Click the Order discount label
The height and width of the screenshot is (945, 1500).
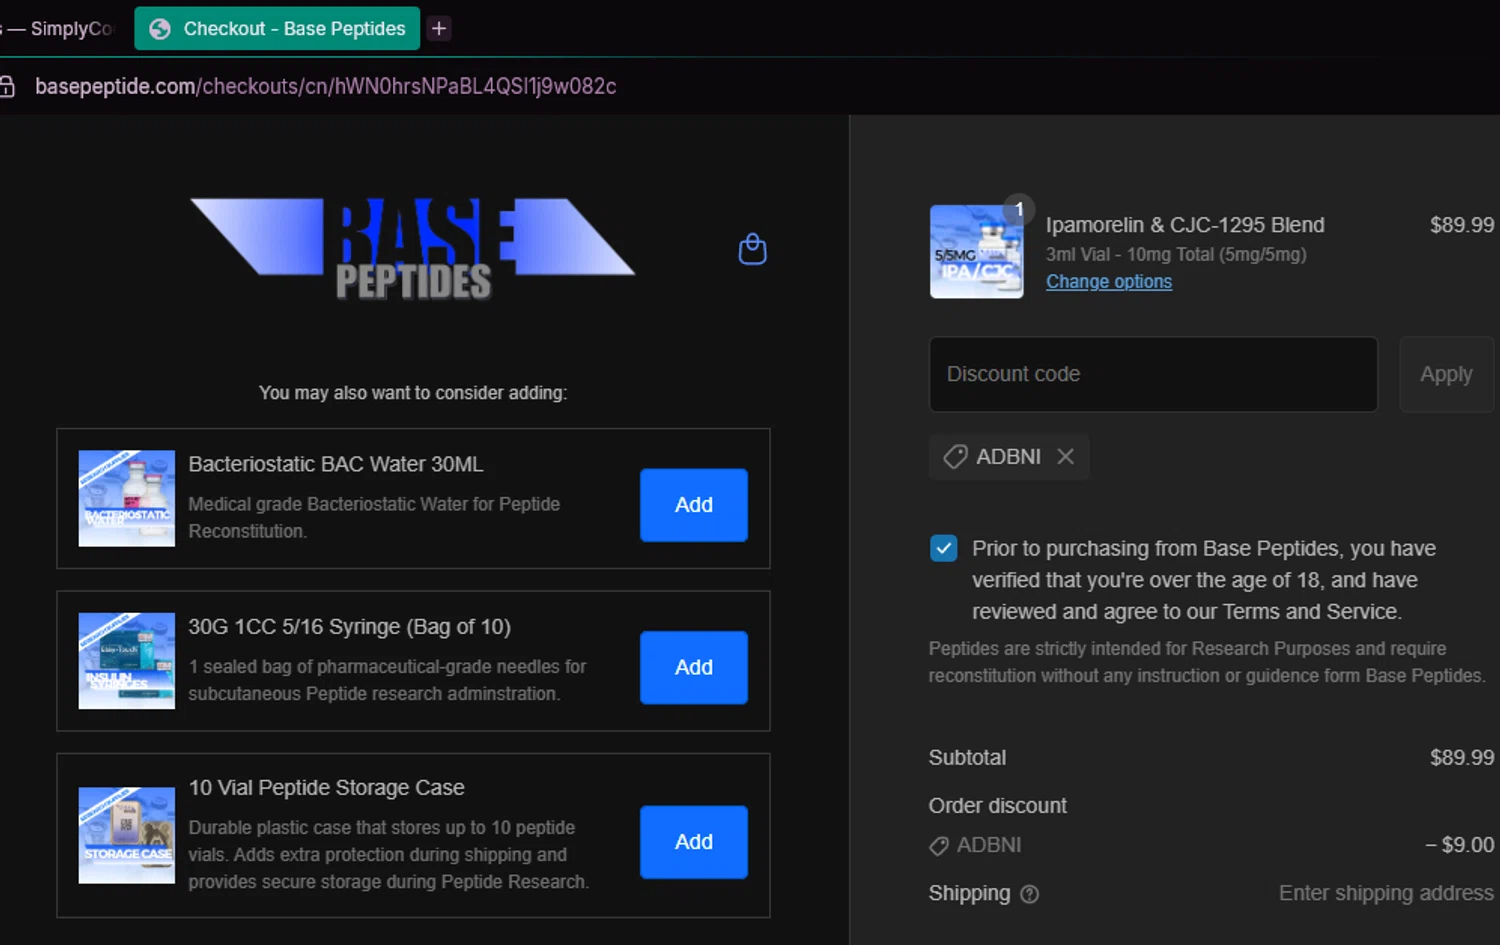point(997,806)
